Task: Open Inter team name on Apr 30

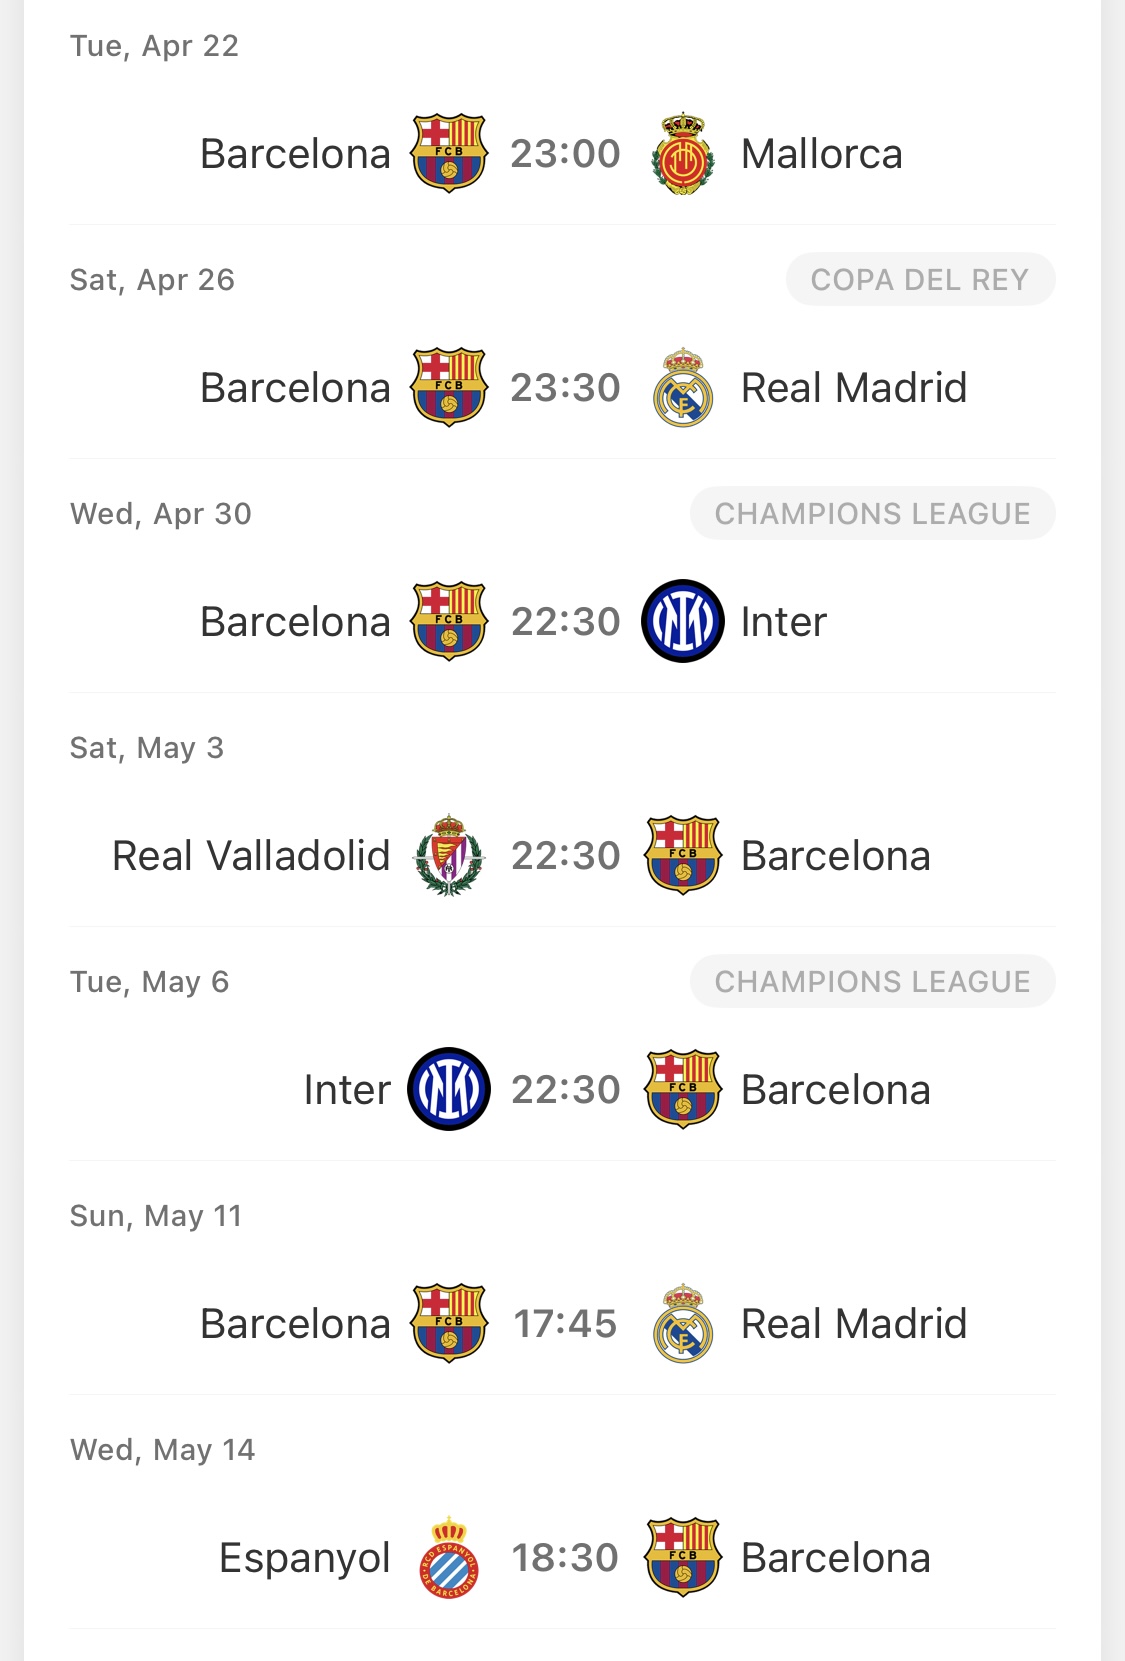Action: [x=784, y=622]
